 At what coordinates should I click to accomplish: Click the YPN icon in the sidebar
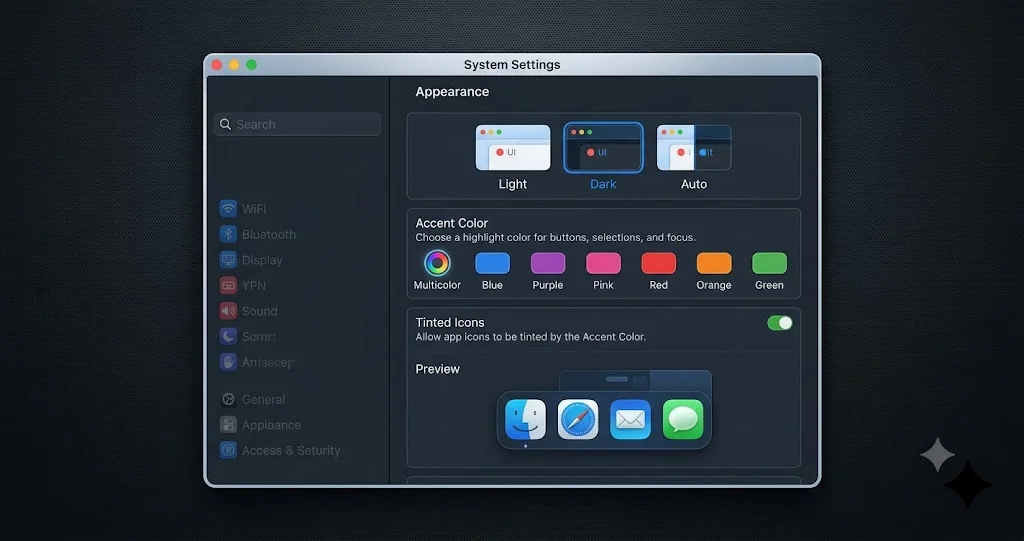228,285
